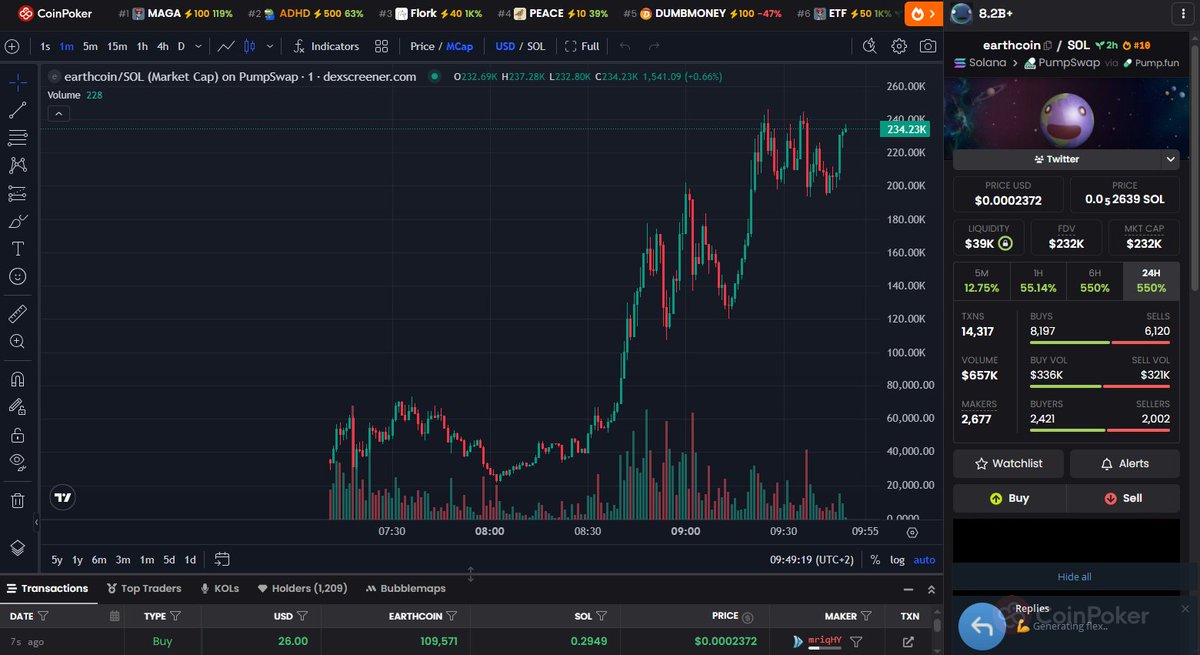
Task: Select the 5m timeframe
Action: pyautogui.click(x=90, y=46)
